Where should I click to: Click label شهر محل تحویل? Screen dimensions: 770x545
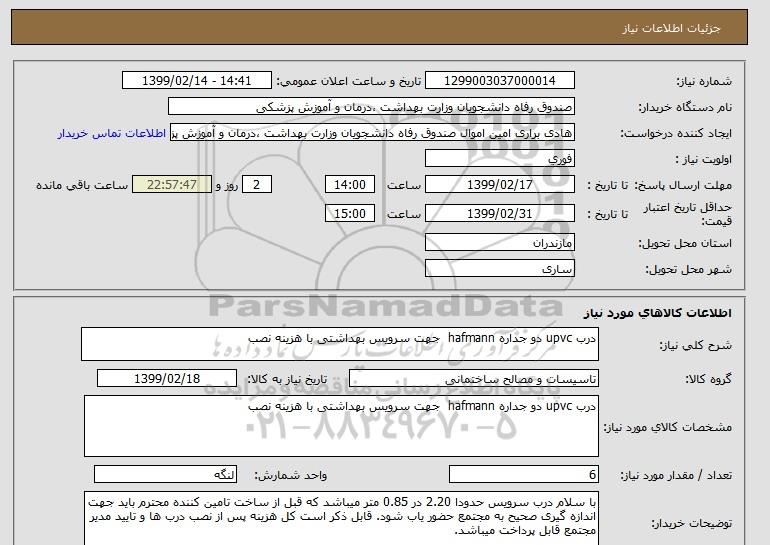pyautogui.click(x=688, y=270)
